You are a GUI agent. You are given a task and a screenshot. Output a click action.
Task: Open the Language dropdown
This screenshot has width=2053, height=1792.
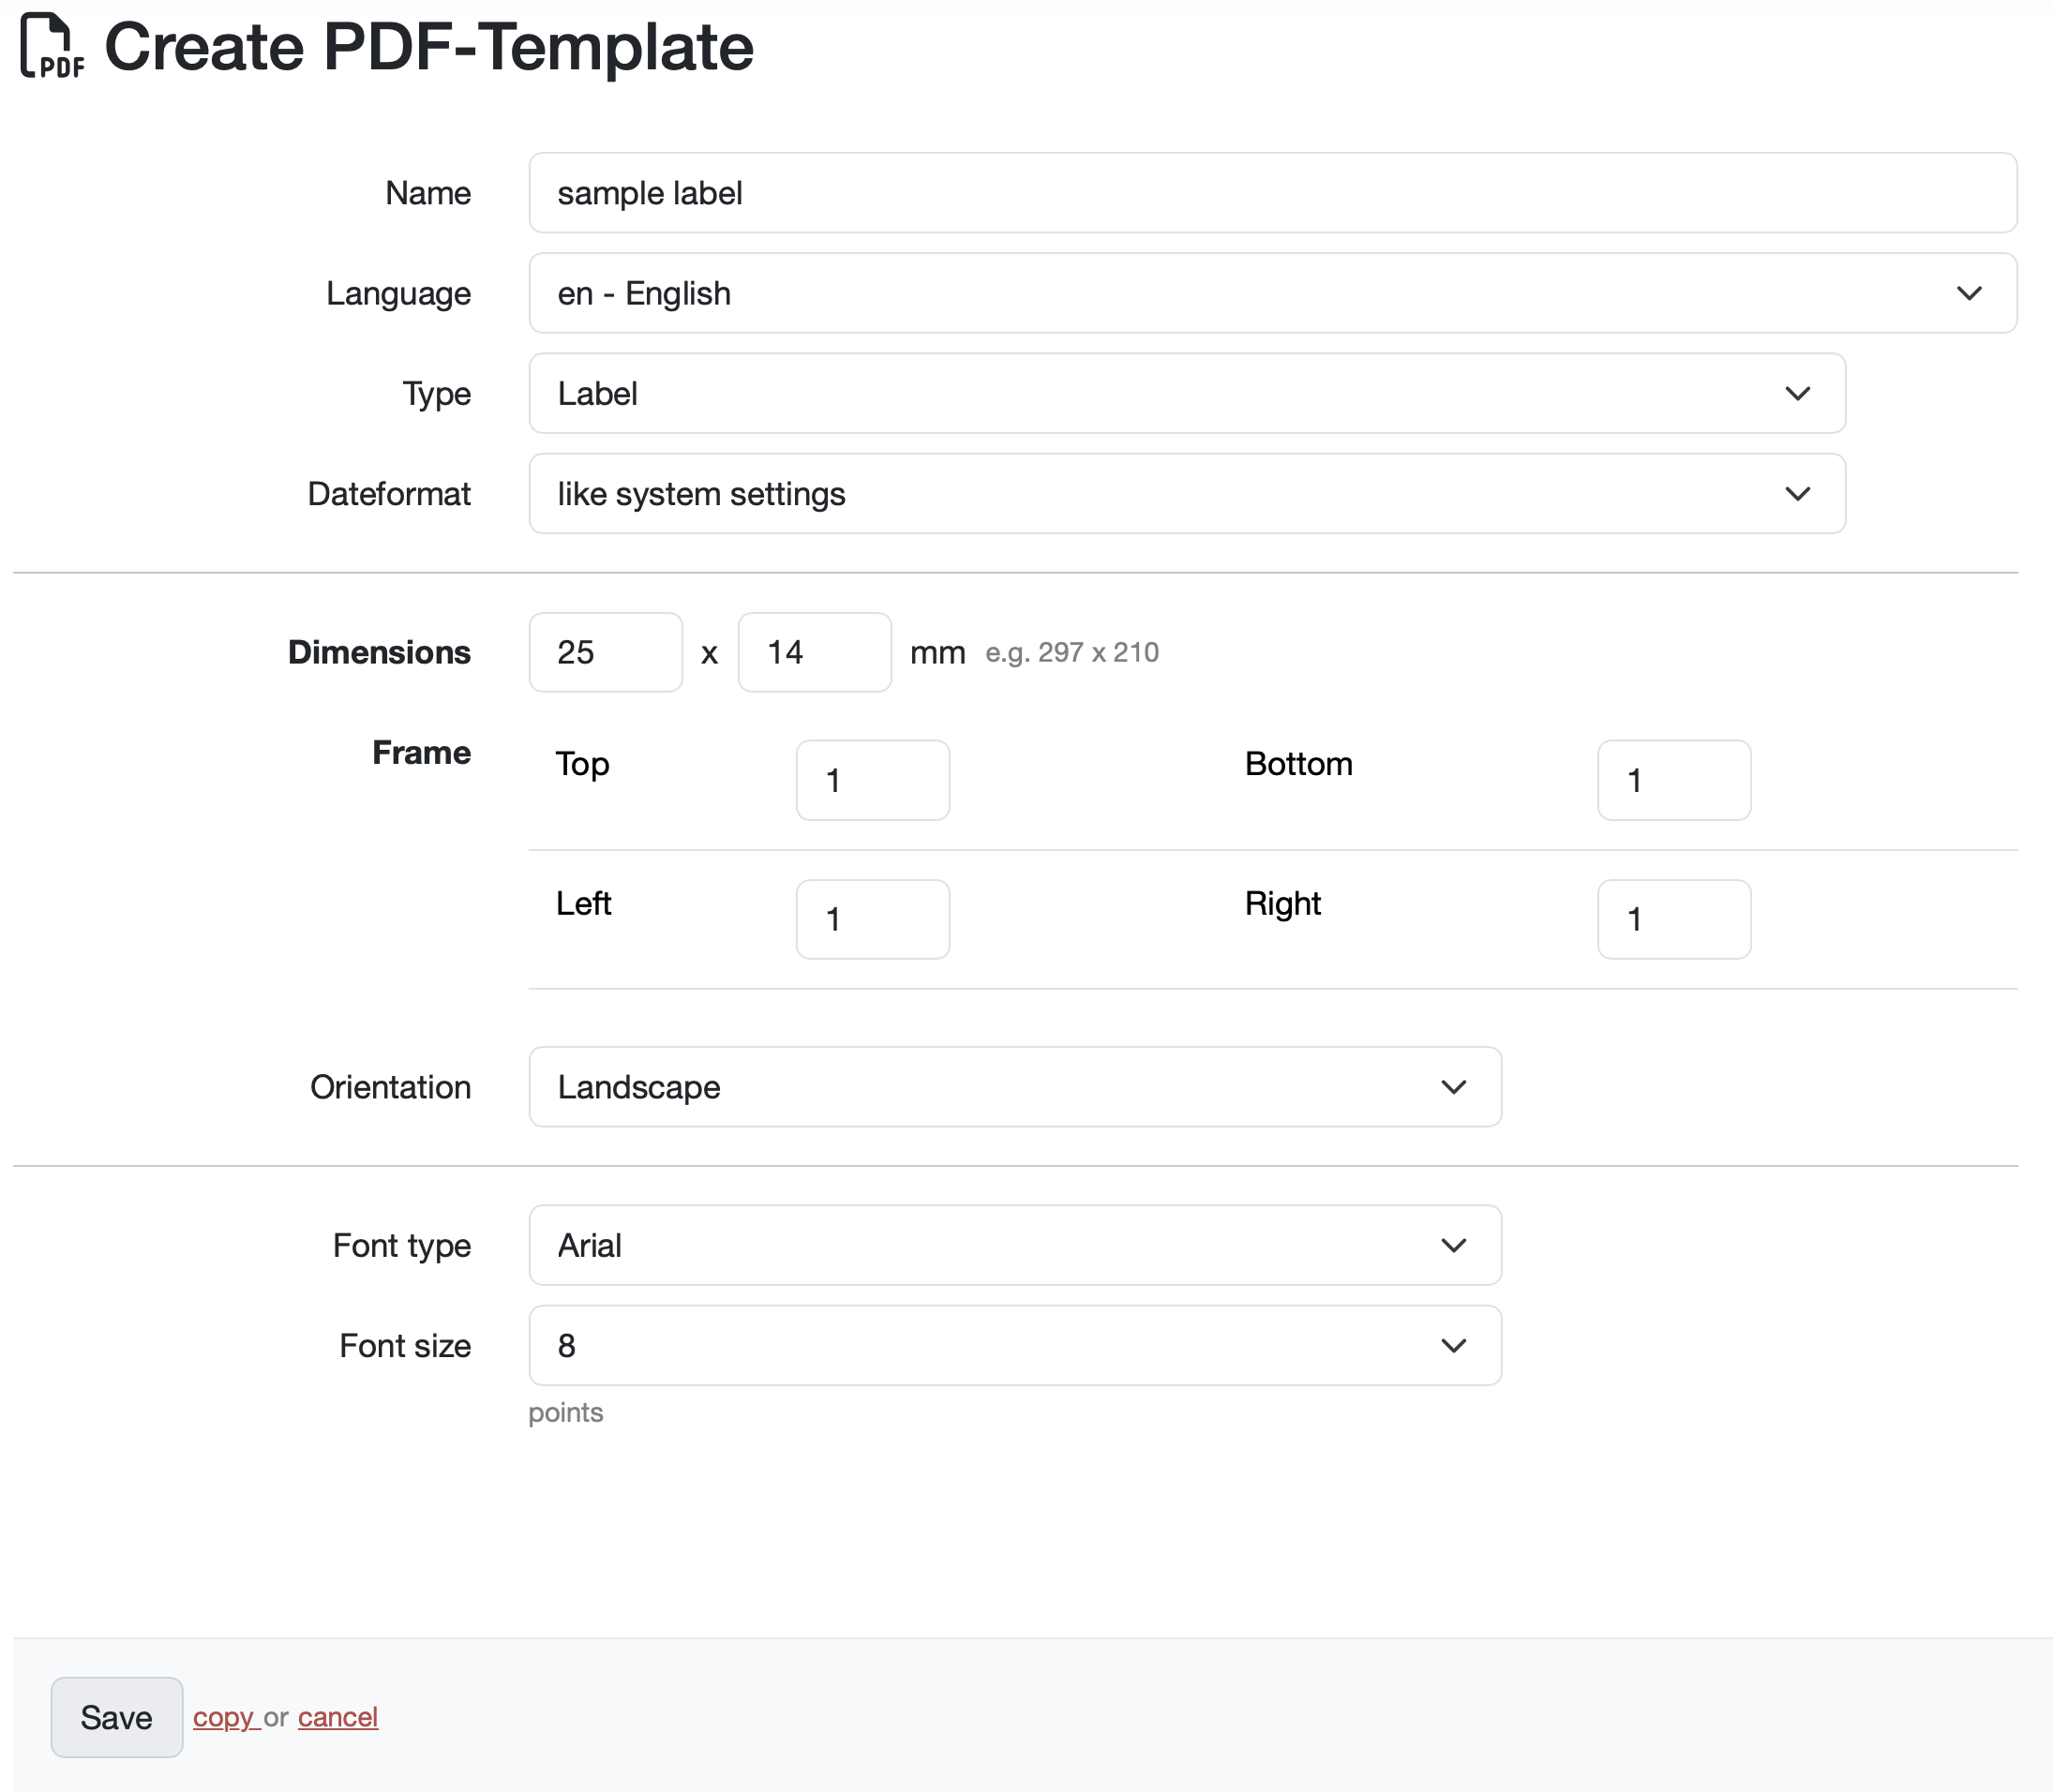pyautogui.click(x=1271, y=293)
